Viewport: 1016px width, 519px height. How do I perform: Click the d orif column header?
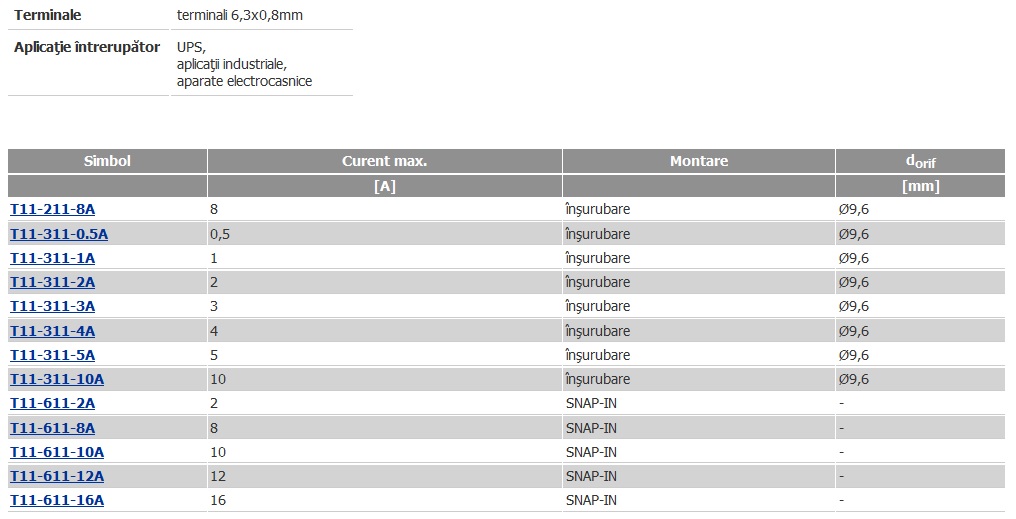pos(921,161)
